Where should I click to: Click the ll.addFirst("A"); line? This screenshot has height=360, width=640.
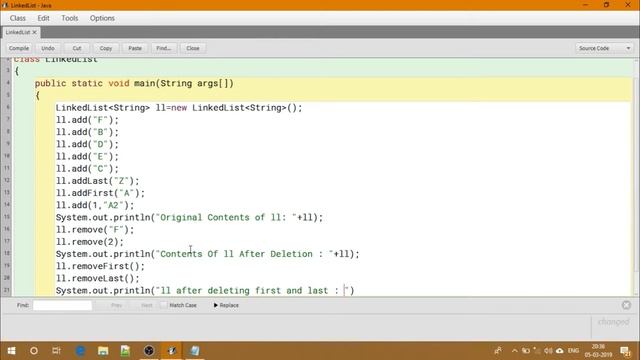100,193
